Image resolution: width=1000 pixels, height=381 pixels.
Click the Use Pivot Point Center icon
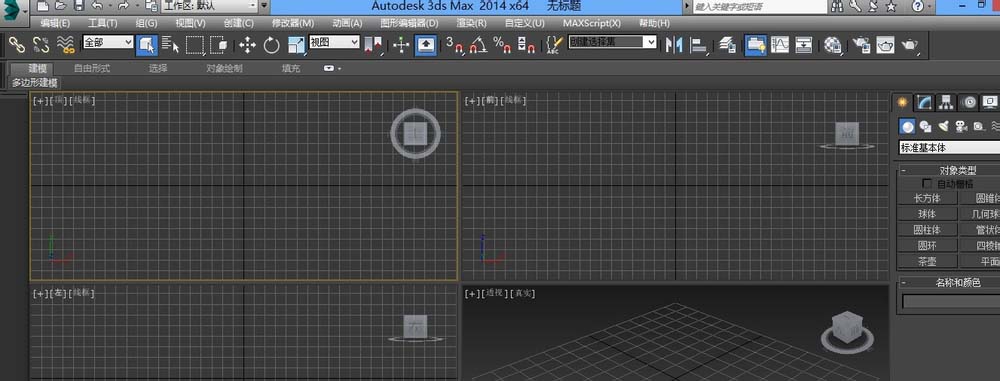pos(373,45)
